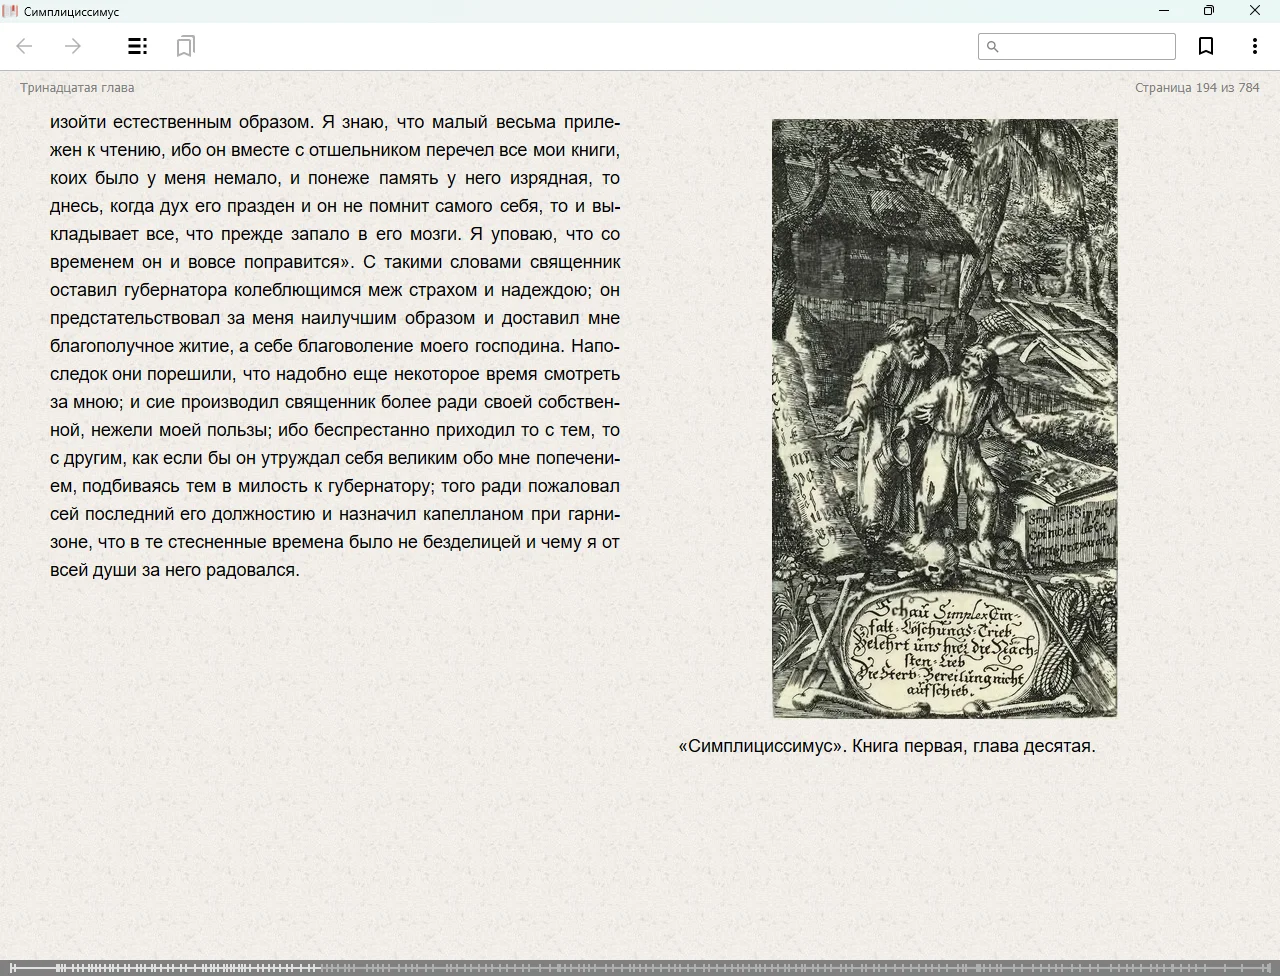Open the table of contents

pyautogui.click(x=137, y=46)
